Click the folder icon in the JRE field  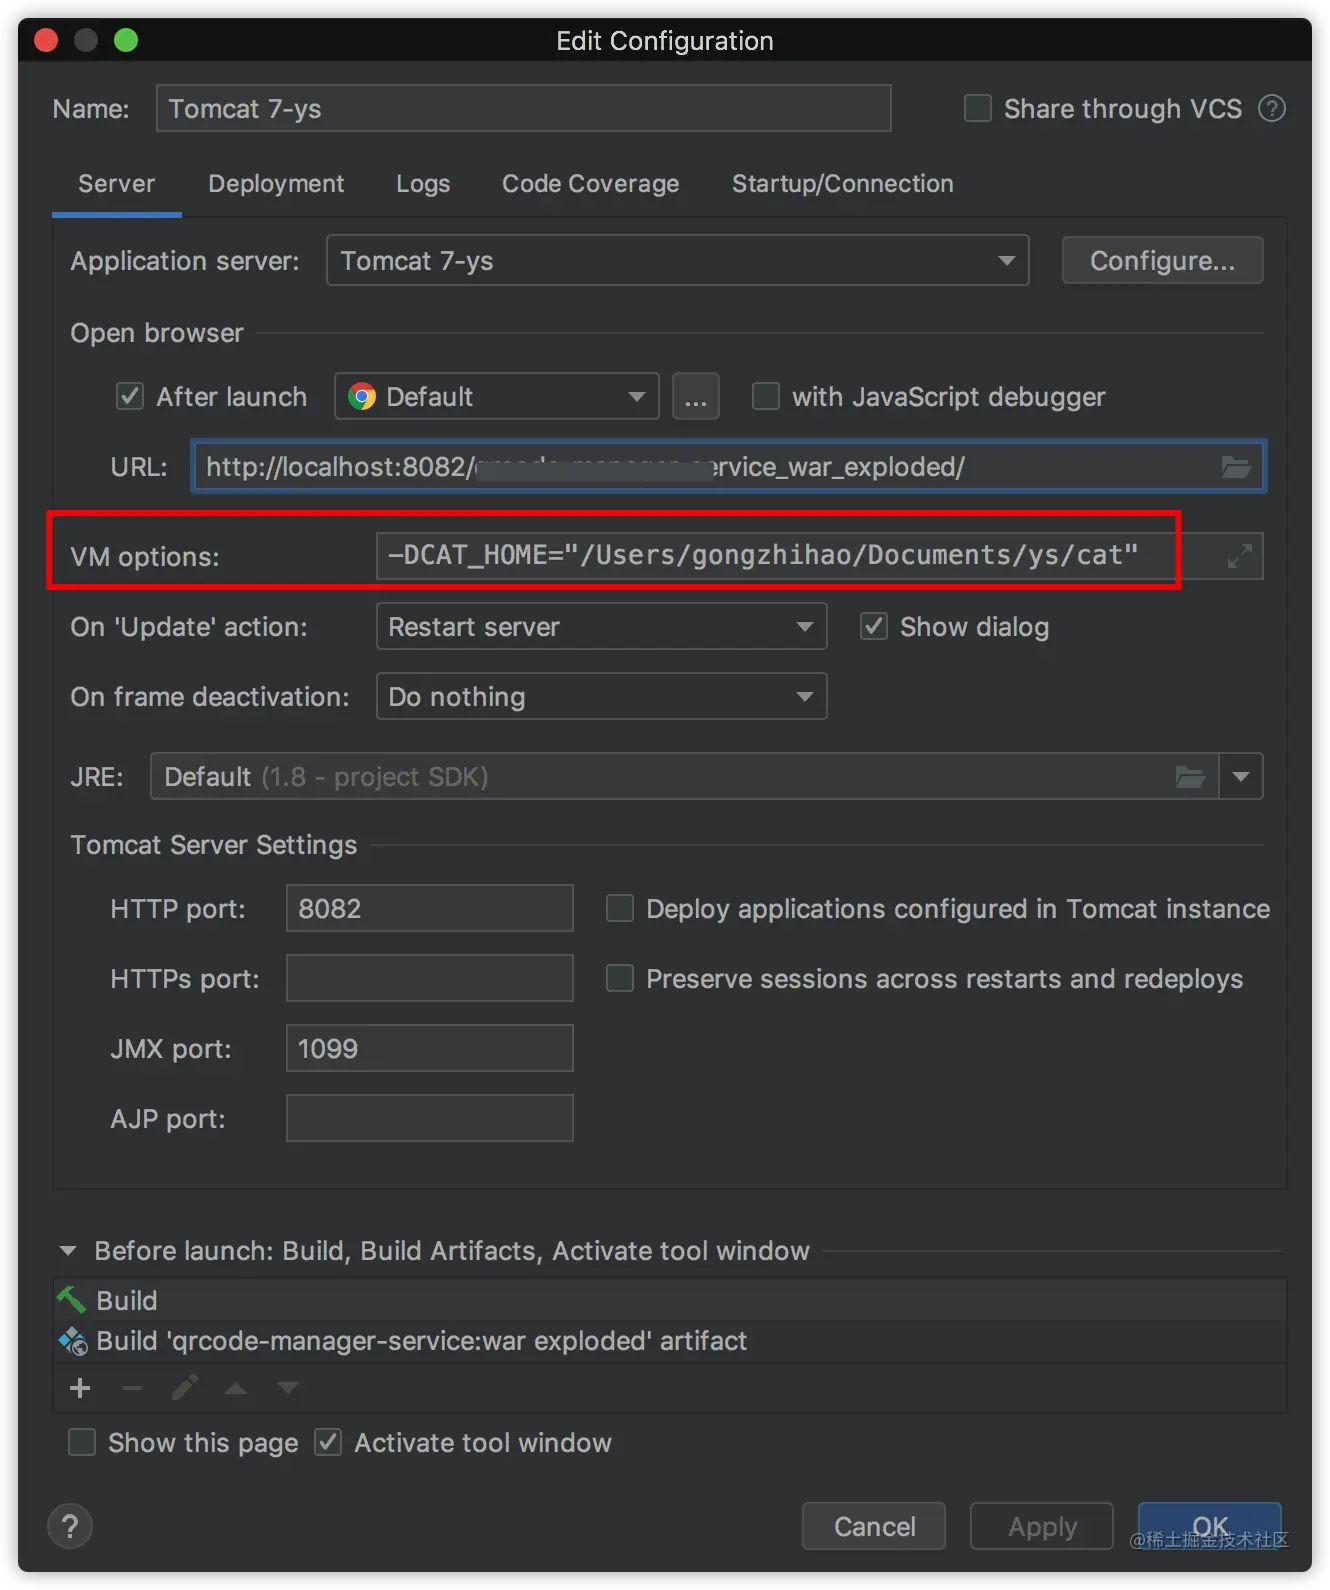coord(1190,777)
